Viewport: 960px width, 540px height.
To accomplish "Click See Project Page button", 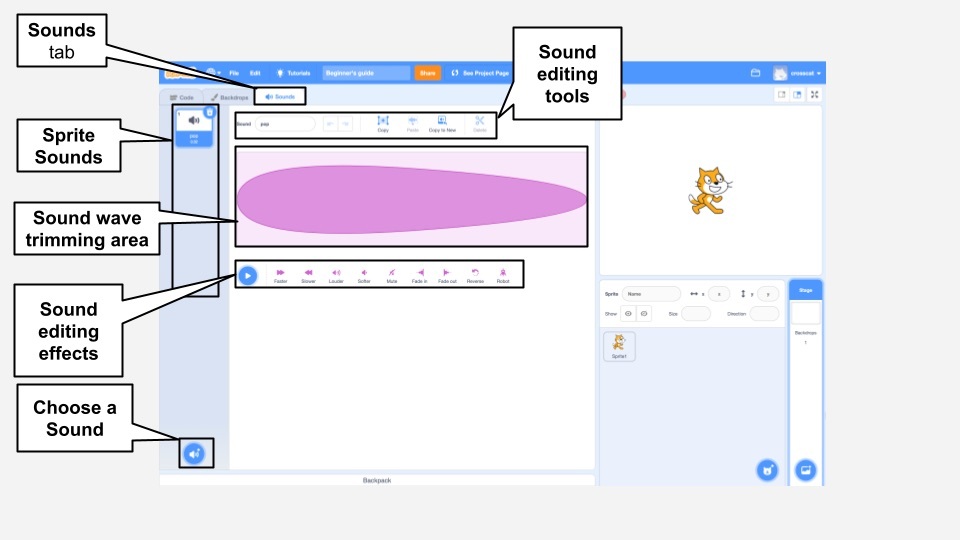I will click(480, 73).
